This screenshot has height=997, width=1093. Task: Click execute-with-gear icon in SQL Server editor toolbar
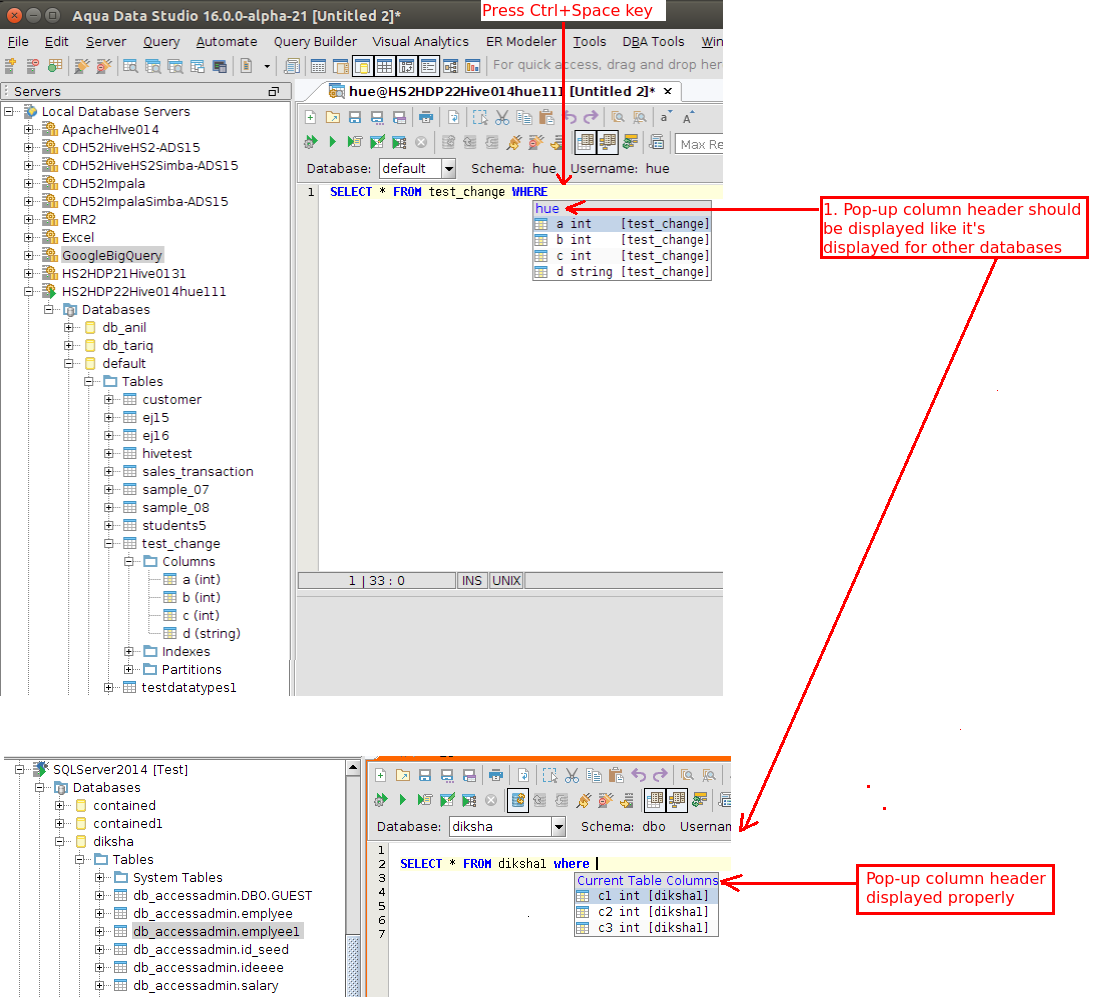tap(381, 800)
